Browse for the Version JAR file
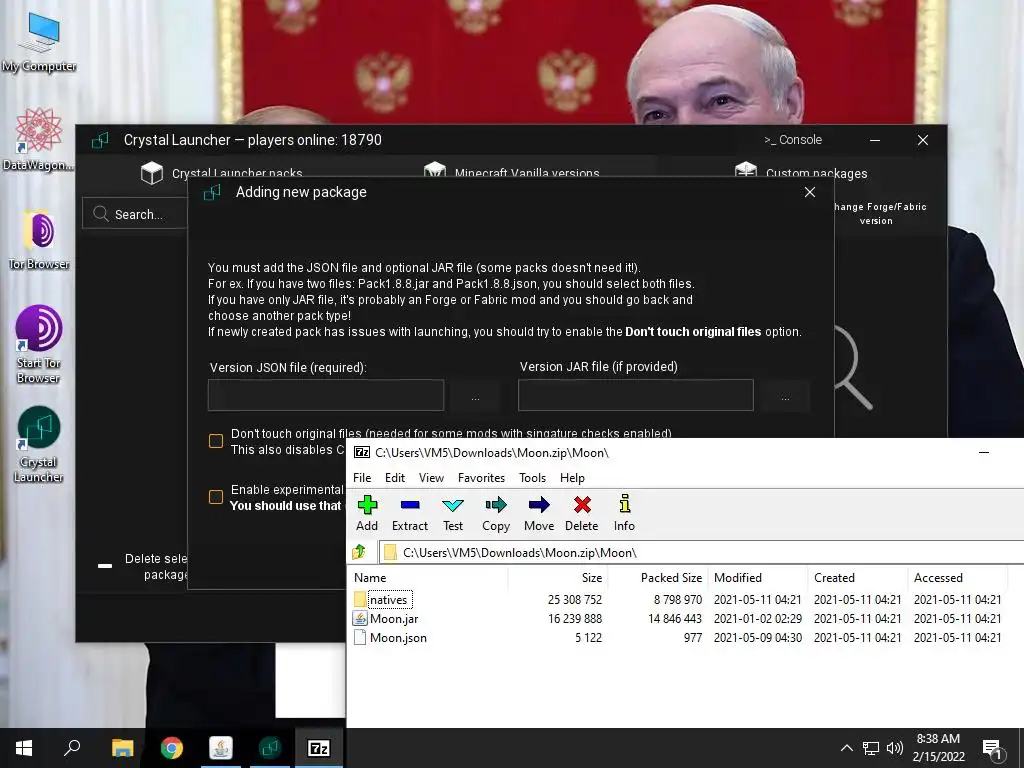 point(786,396)
